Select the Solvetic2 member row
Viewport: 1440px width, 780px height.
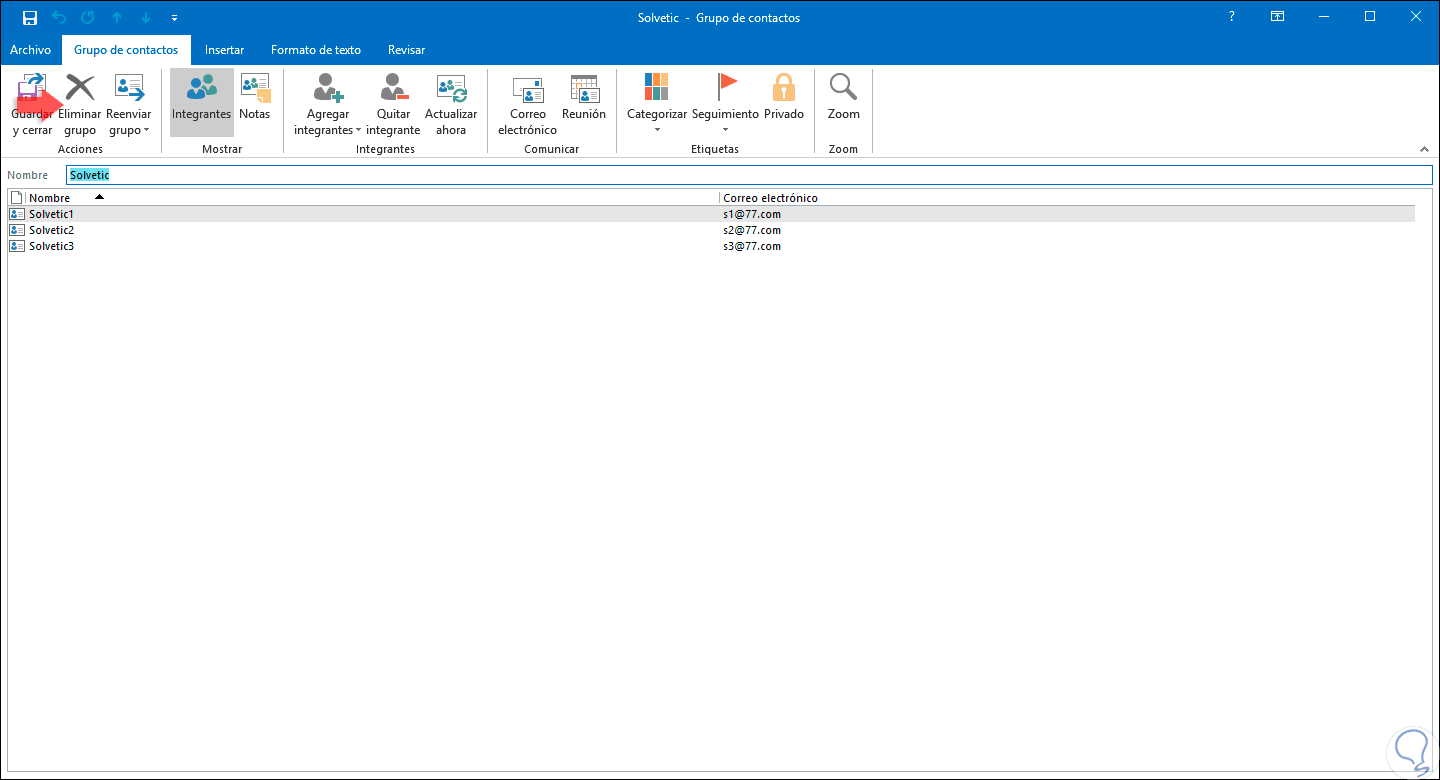712,230
